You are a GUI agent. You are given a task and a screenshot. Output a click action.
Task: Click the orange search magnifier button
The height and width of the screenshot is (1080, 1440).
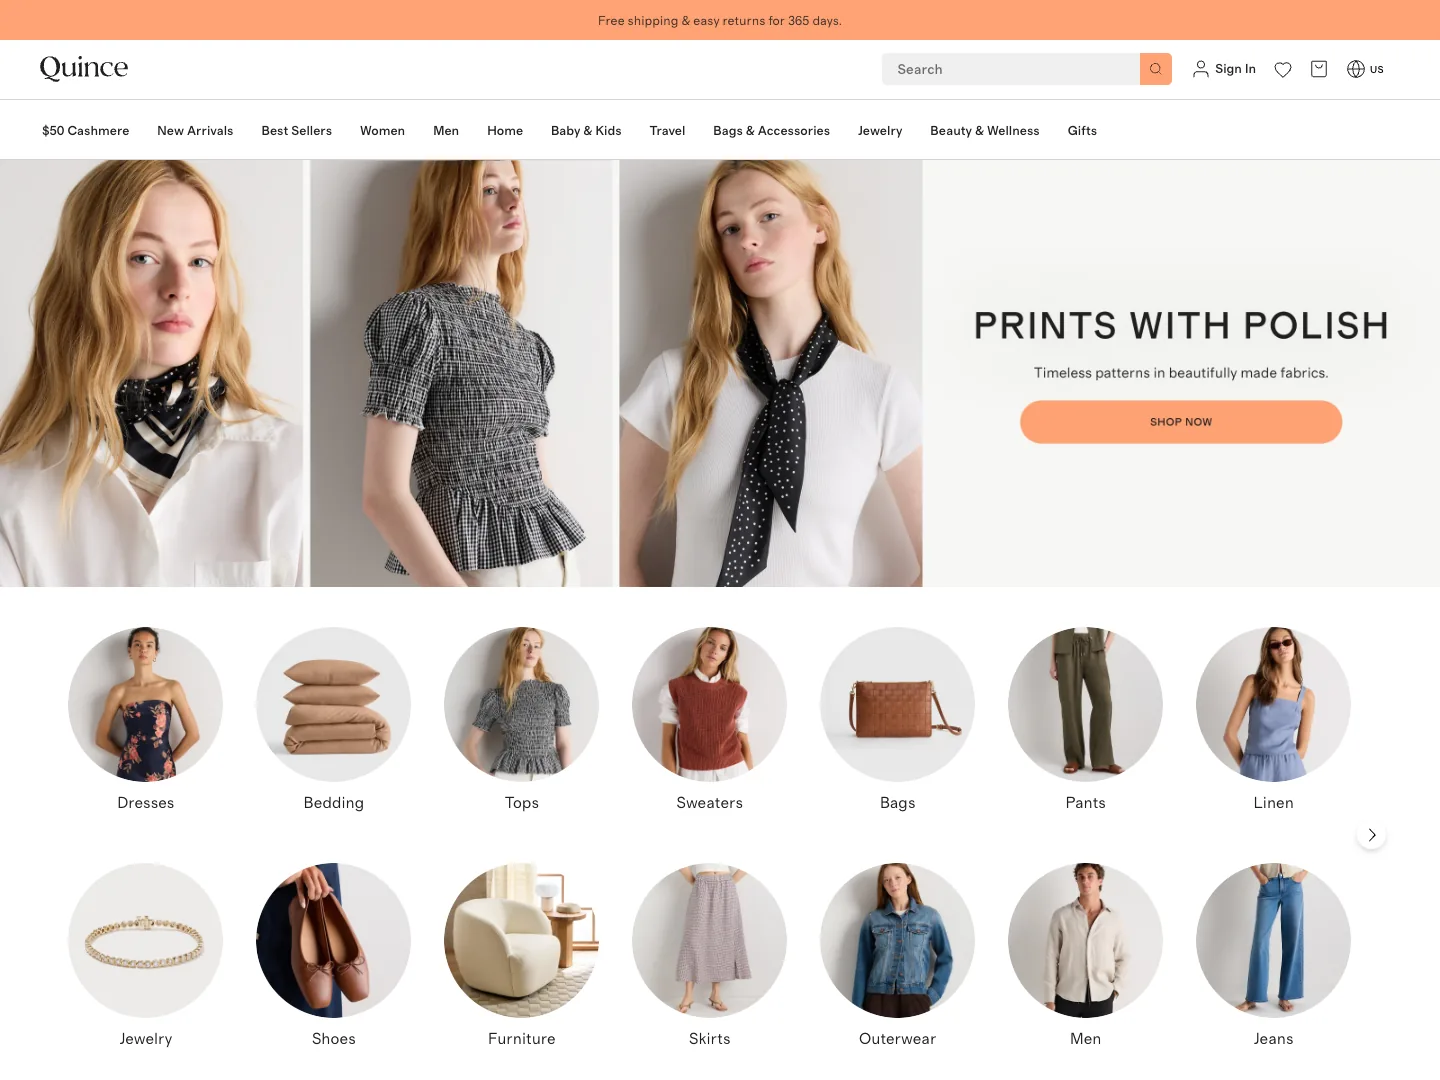coord(1155,69)
